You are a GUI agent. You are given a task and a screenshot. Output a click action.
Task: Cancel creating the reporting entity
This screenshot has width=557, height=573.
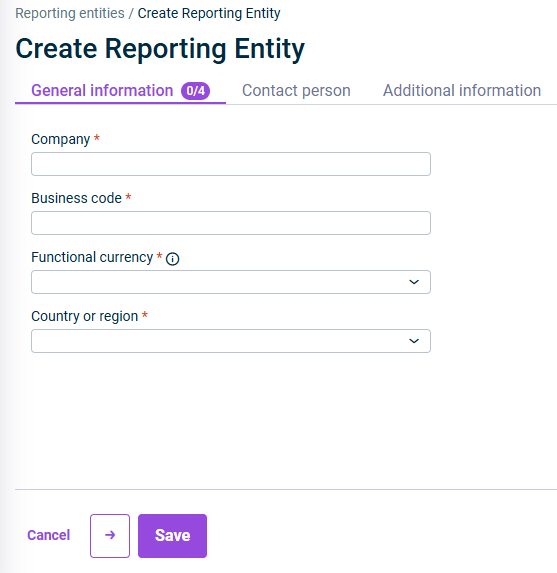pos(49,535)
